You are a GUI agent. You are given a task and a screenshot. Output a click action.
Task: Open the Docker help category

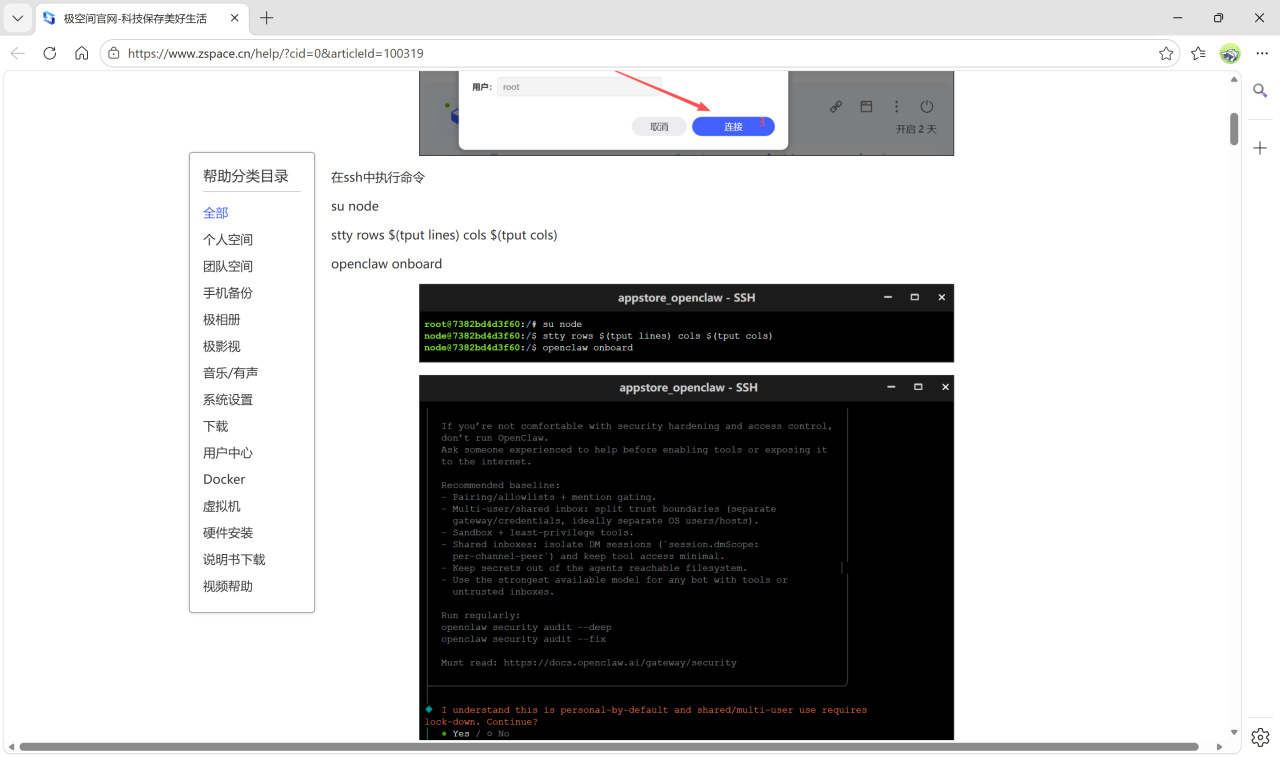click(x=224, y=480)
